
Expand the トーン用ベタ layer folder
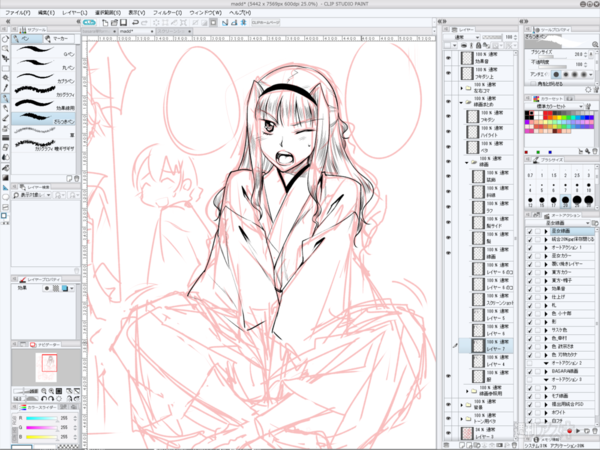pyautogui.click(x=461, y=419)
